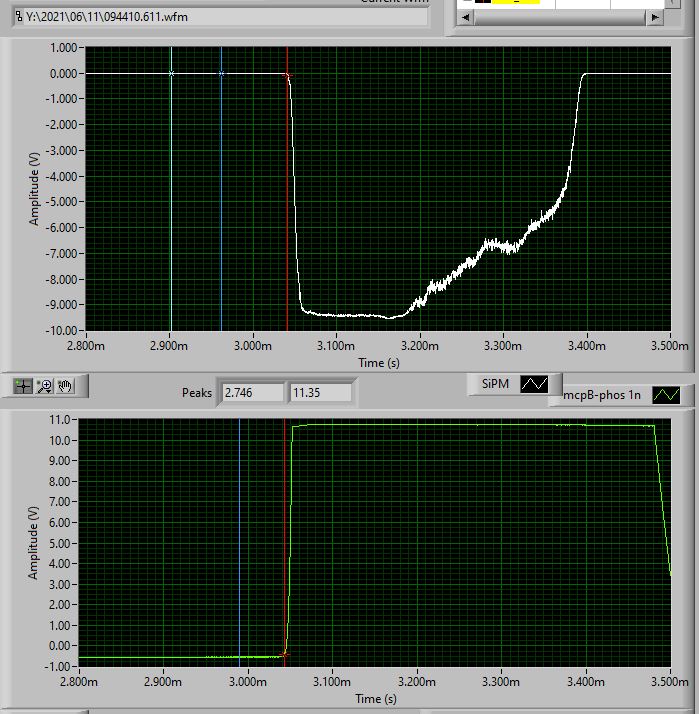Open the mcpB-phos 1n plot legend icon
The height and width of the screenshot is (714, 699).
666,395
